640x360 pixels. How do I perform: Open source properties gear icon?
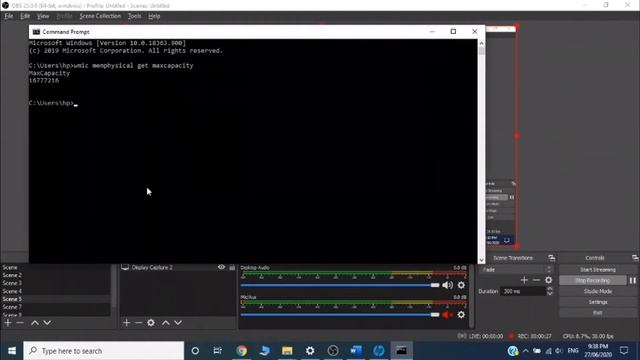[151, 323]
